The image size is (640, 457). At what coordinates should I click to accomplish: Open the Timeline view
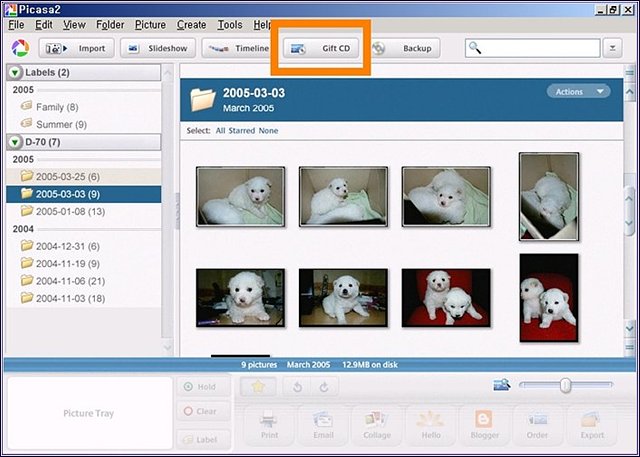tap(238, 48)
